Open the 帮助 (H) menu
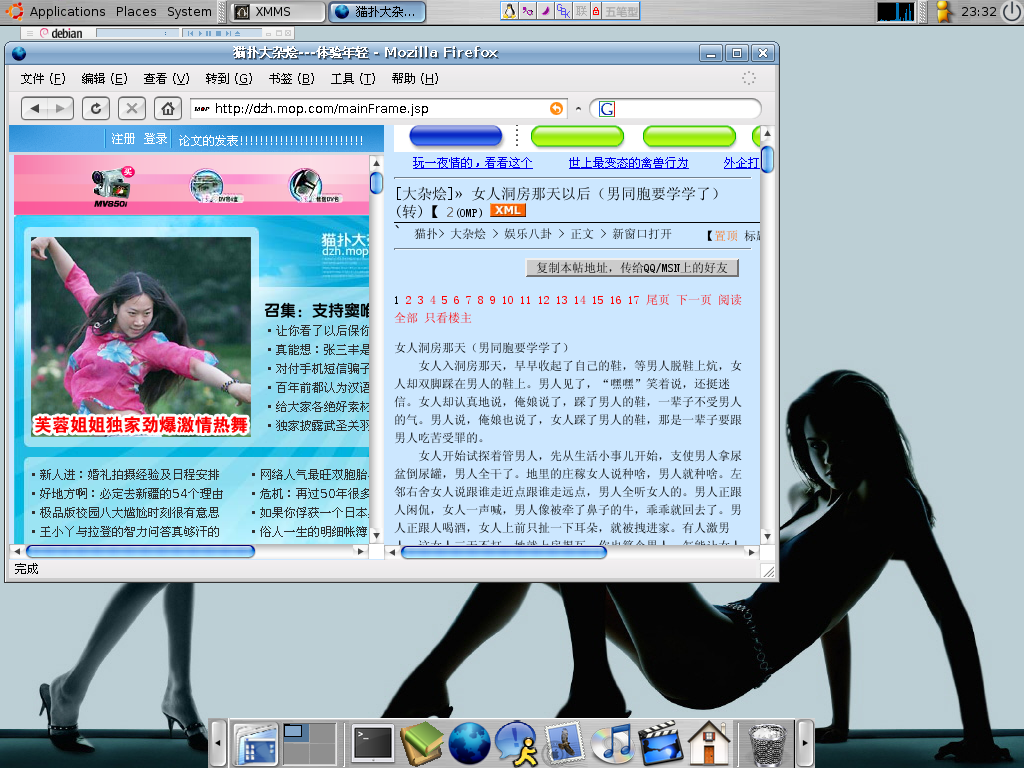The height and width of the screenshot is (768, 1024). [x=415, y=78]
